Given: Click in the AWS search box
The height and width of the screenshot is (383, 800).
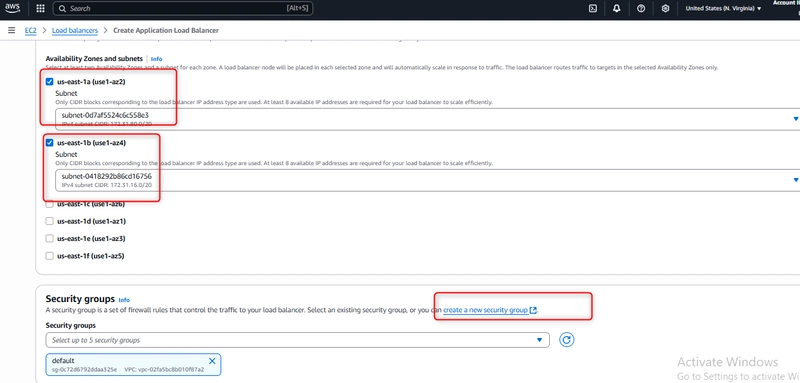Looking at the screenshot, I should 183,9.
